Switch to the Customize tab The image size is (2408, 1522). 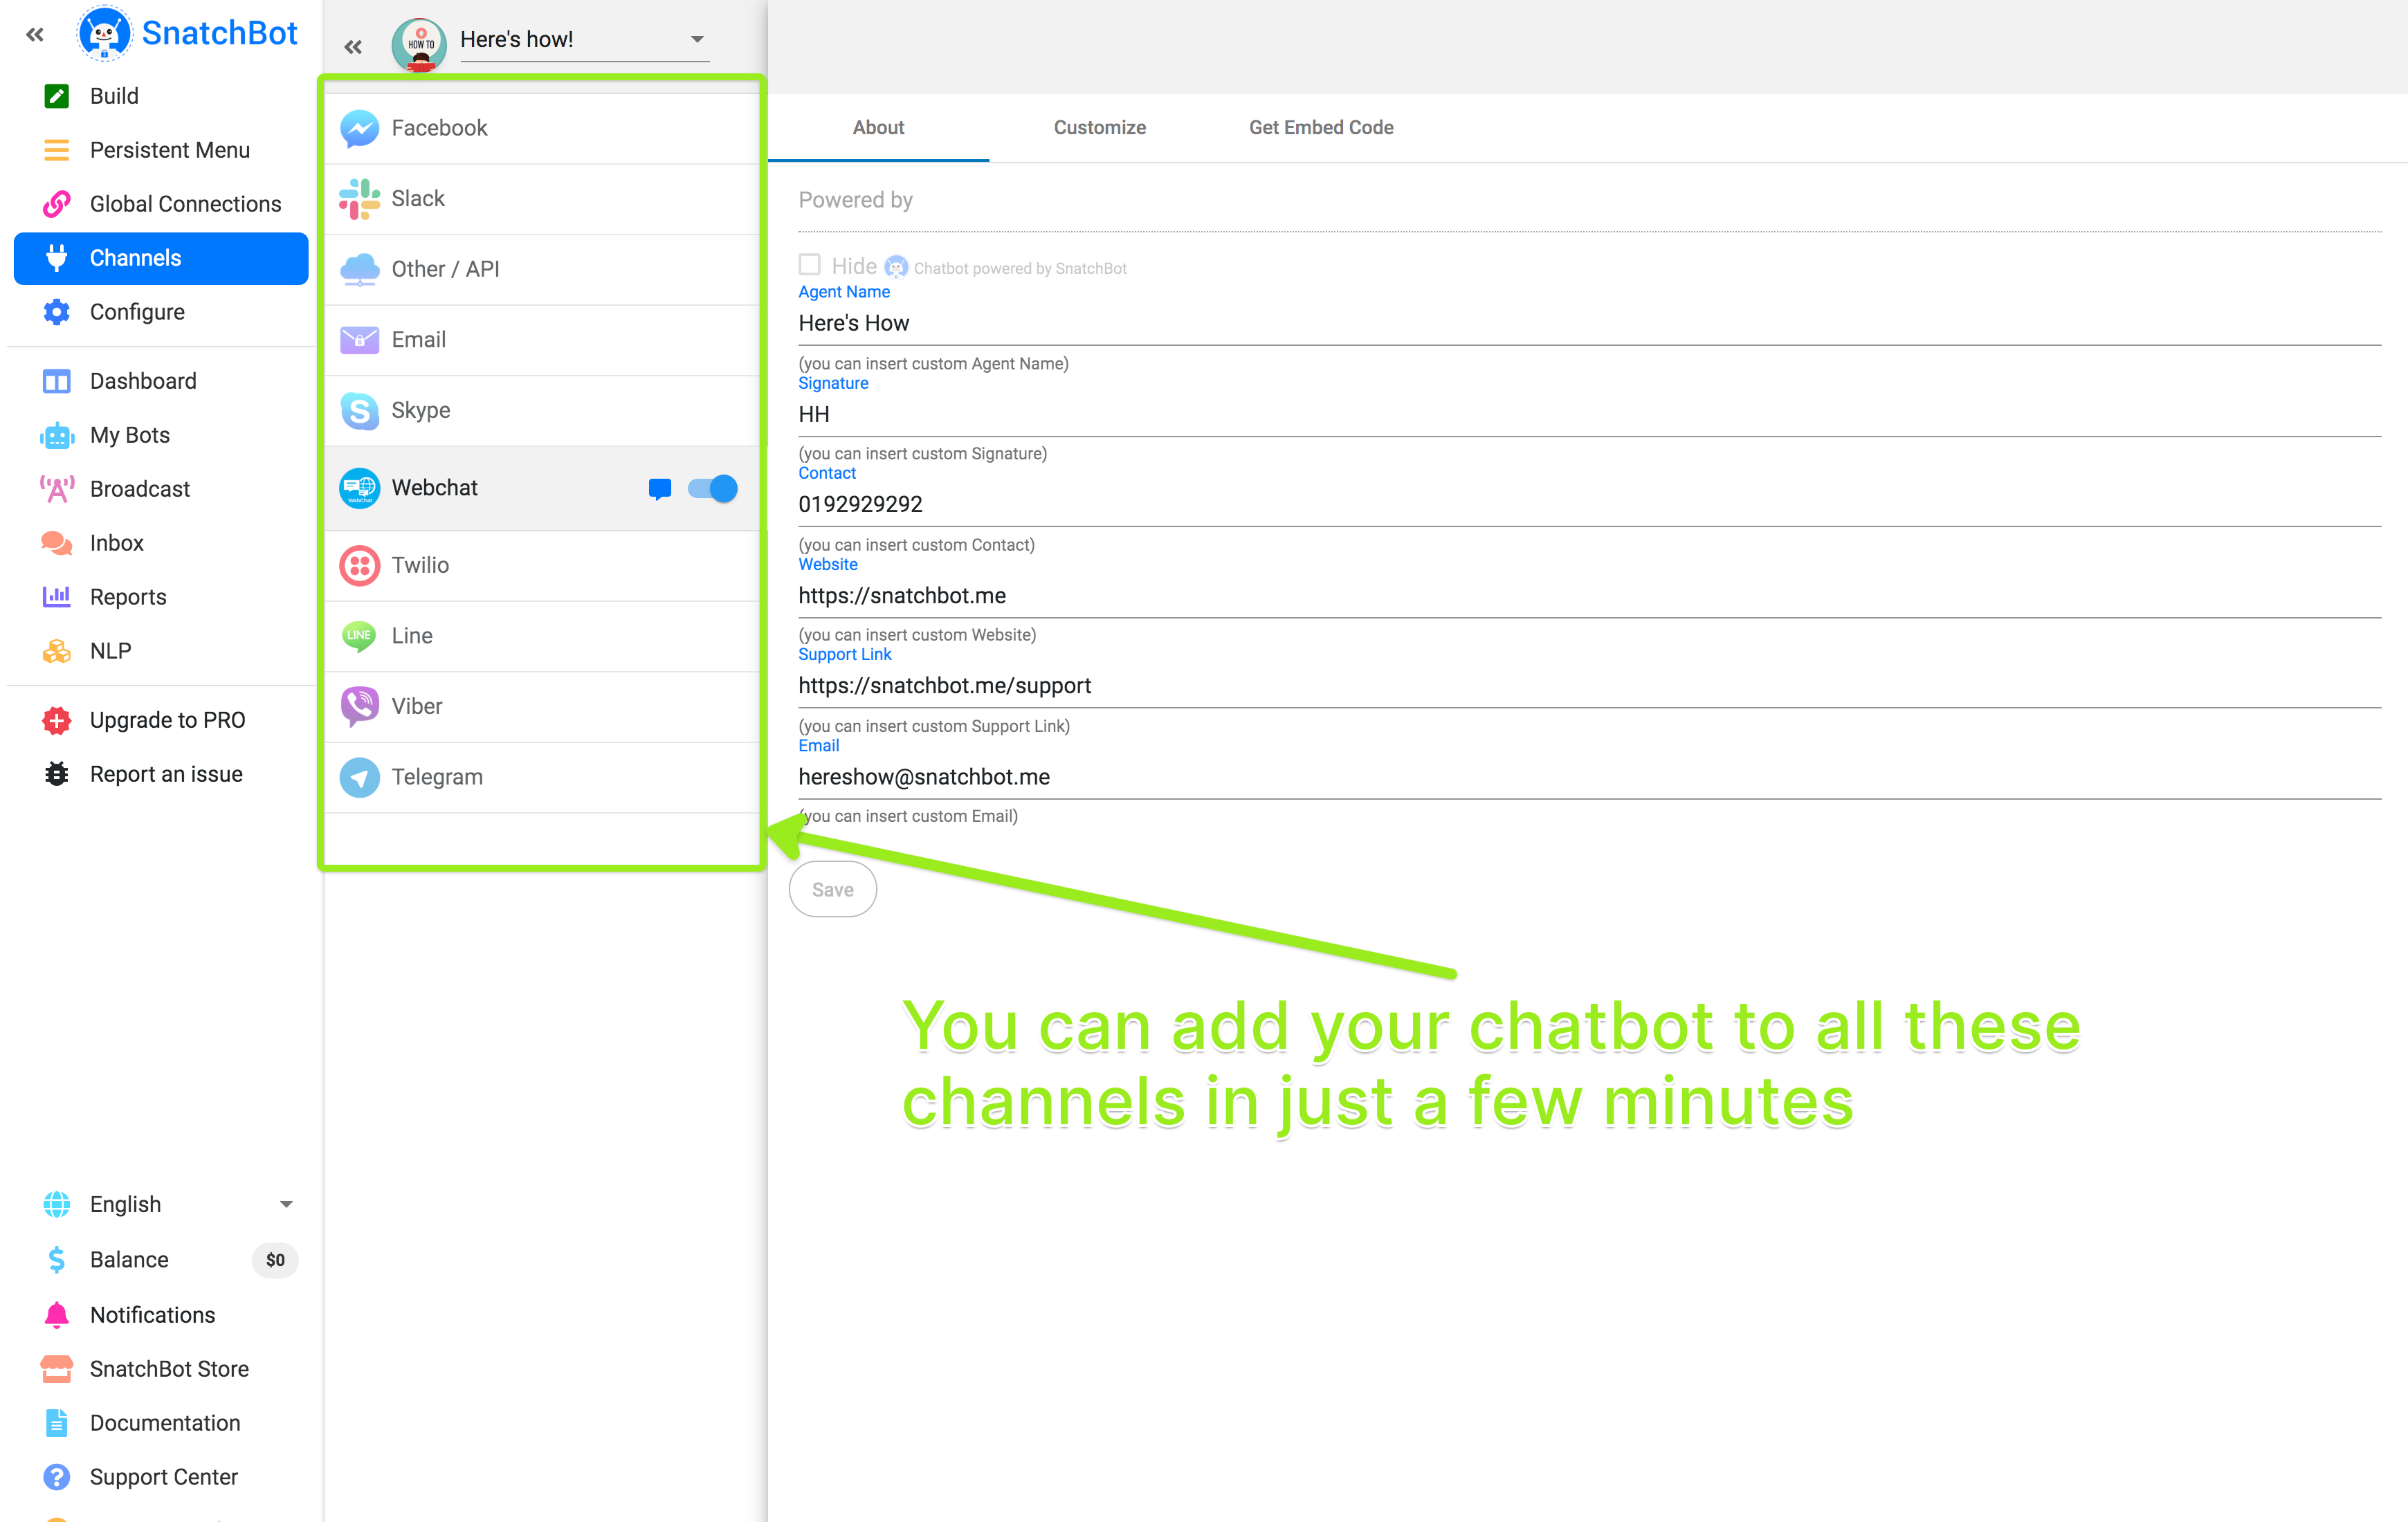coord(1099,128)
